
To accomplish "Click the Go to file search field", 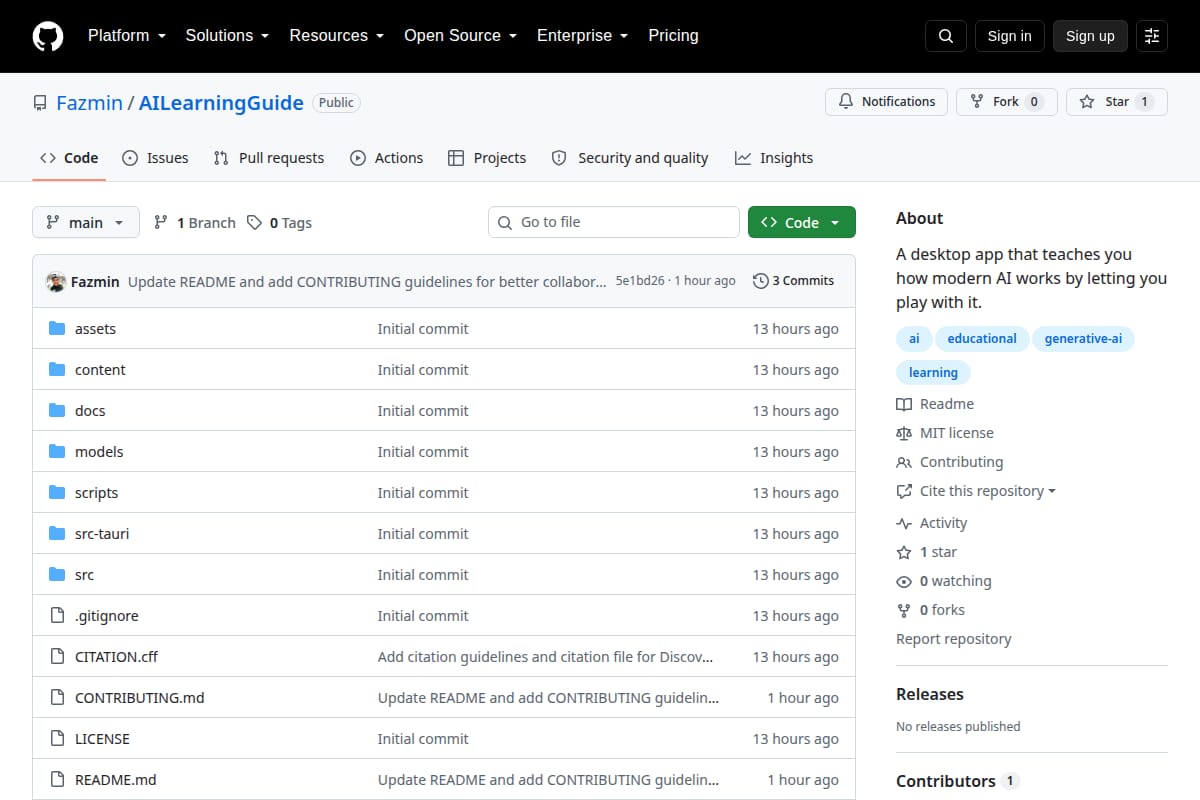I will click(614, 222).
